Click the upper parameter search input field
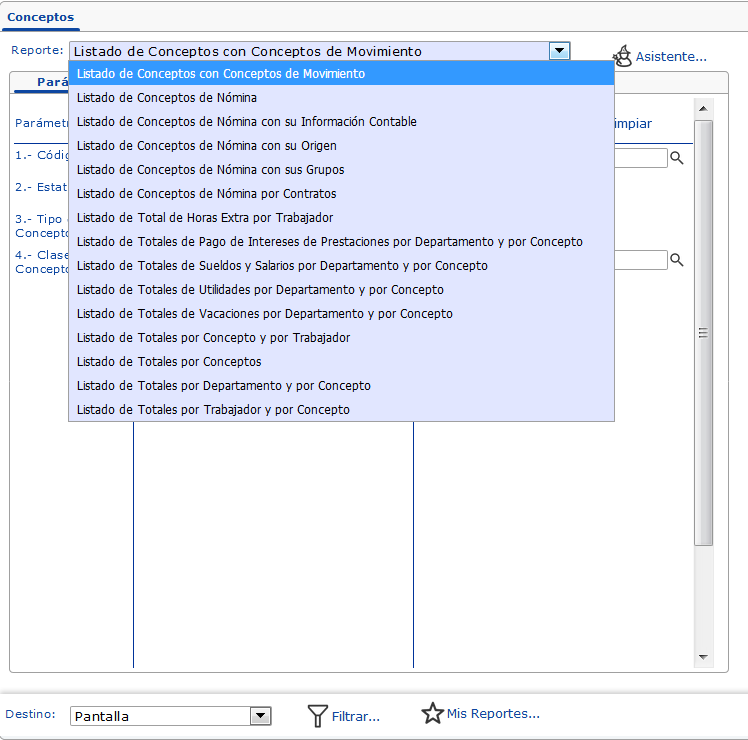The height and width of the screenshot is (740, 748). (x=640, y=158)
